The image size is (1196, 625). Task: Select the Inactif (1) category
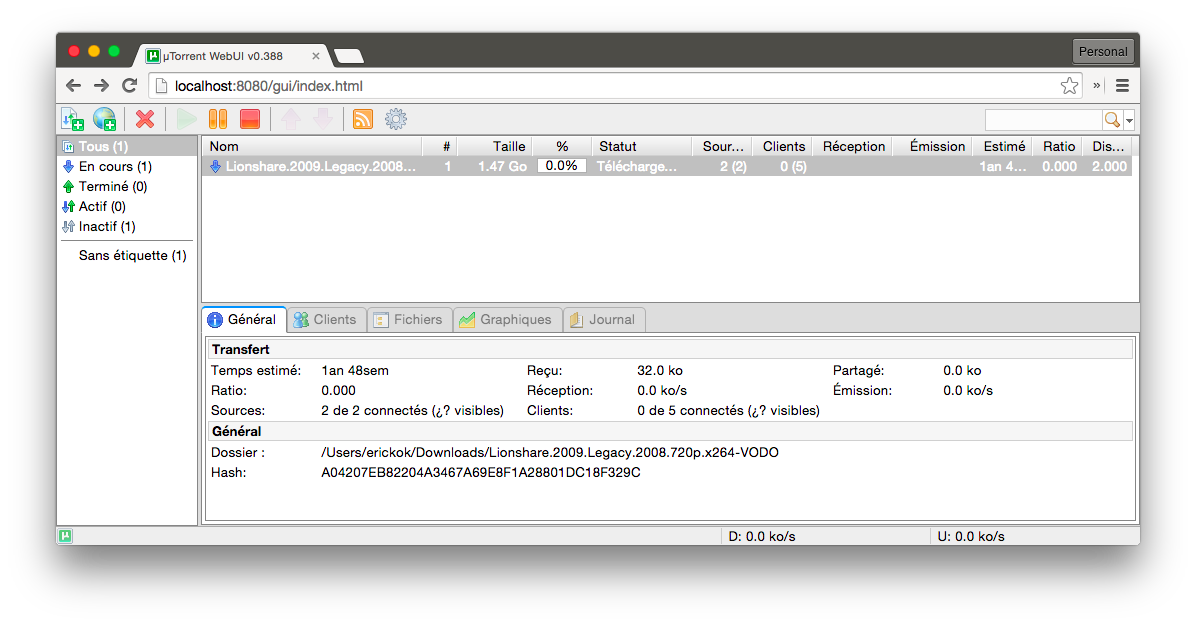(x=128, y=227)
